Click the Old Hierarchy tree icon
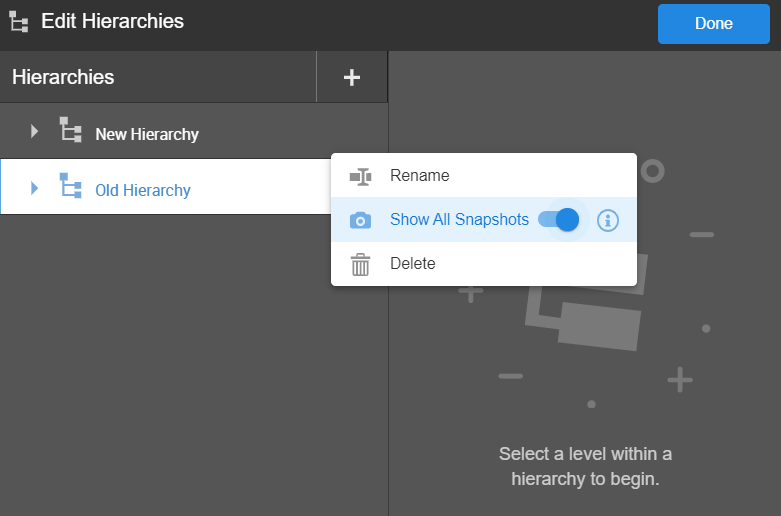This screenshot has width=781, height=516. click(x=71, y=188)
